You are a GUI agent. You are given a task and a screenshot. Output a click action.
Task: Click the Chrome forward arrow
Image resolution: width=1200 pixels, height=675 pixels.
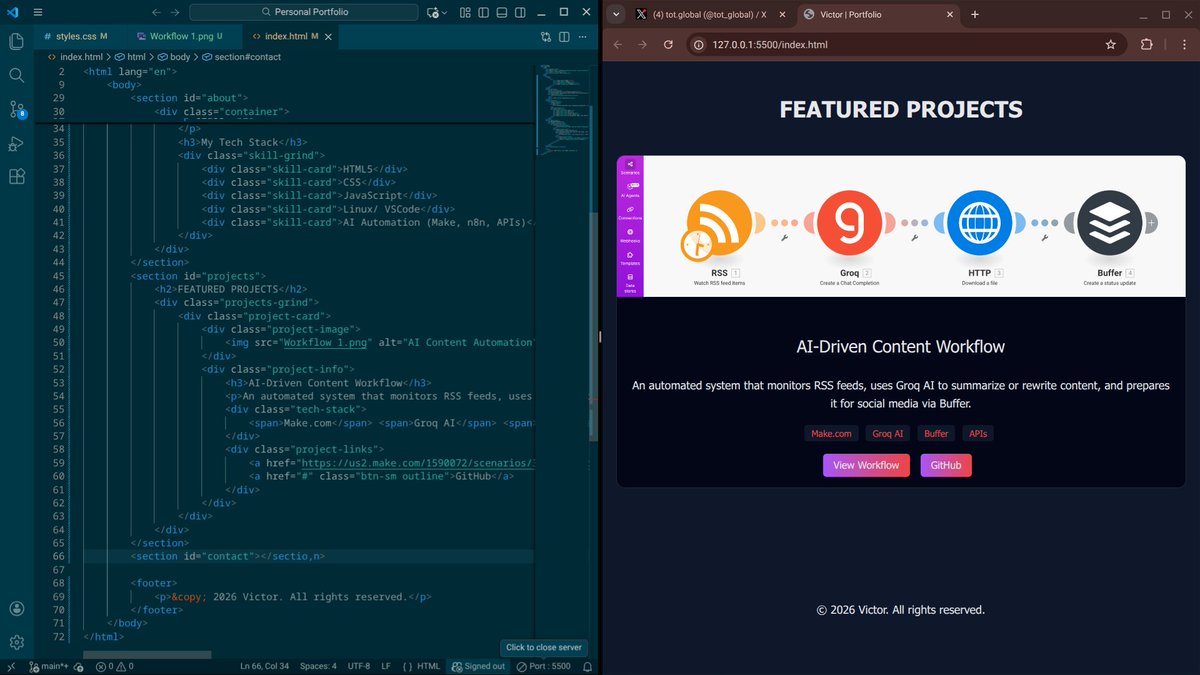(642, 45)
